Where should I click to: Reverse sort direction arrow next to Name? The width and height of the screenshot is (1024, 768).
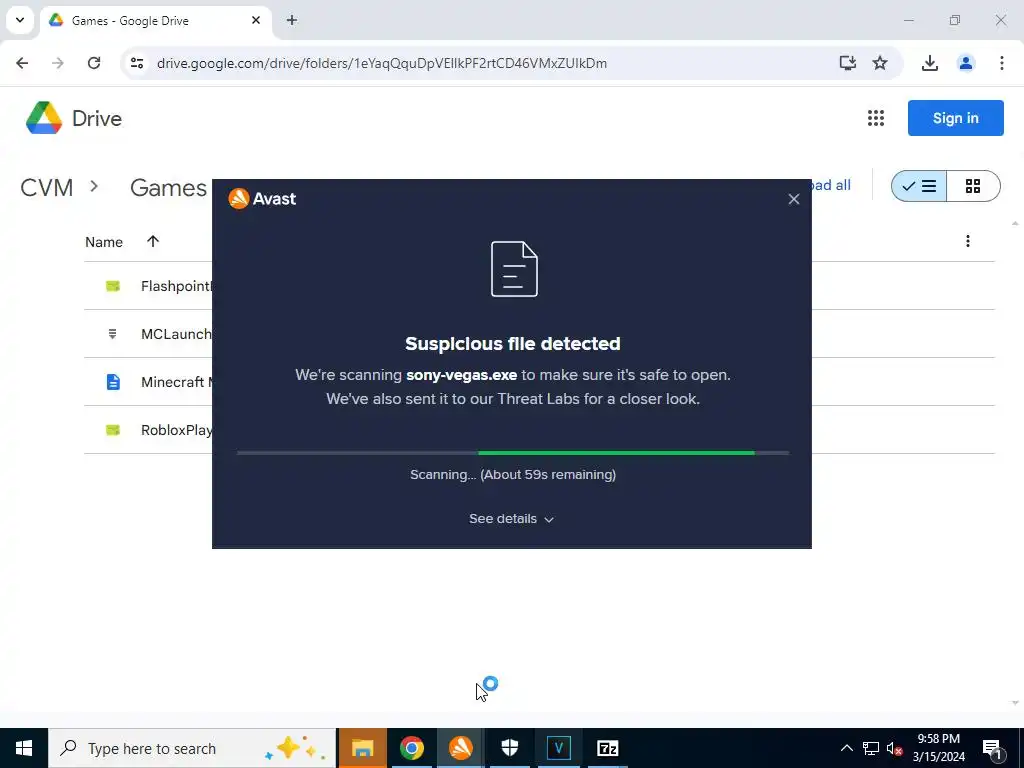point(153,242)
